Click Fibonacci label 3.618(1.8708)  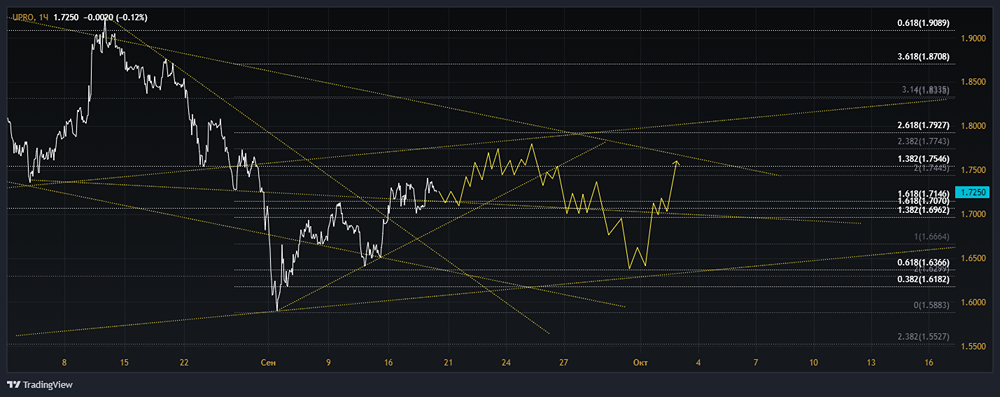924,57
